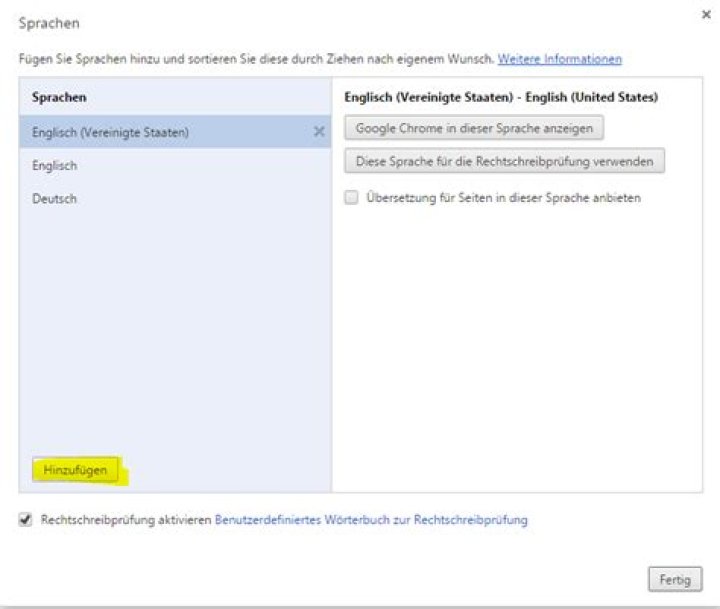Select the Deutsch language entry
This screenshot has width=720, height=609.
pos(175,198)
